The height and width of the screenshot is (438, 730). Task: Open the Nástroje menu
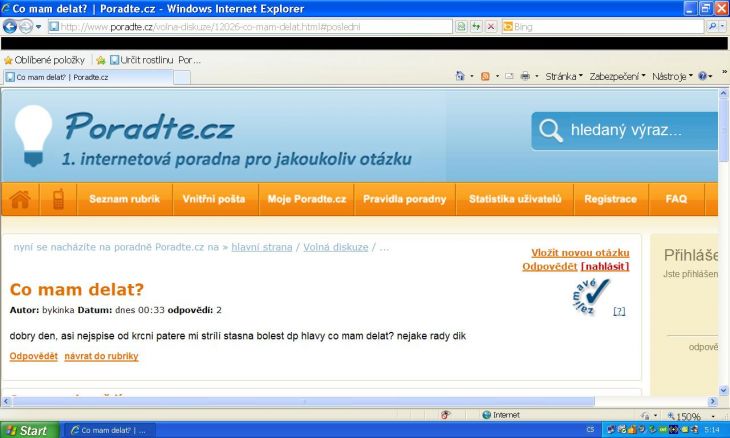click(672, 76)
